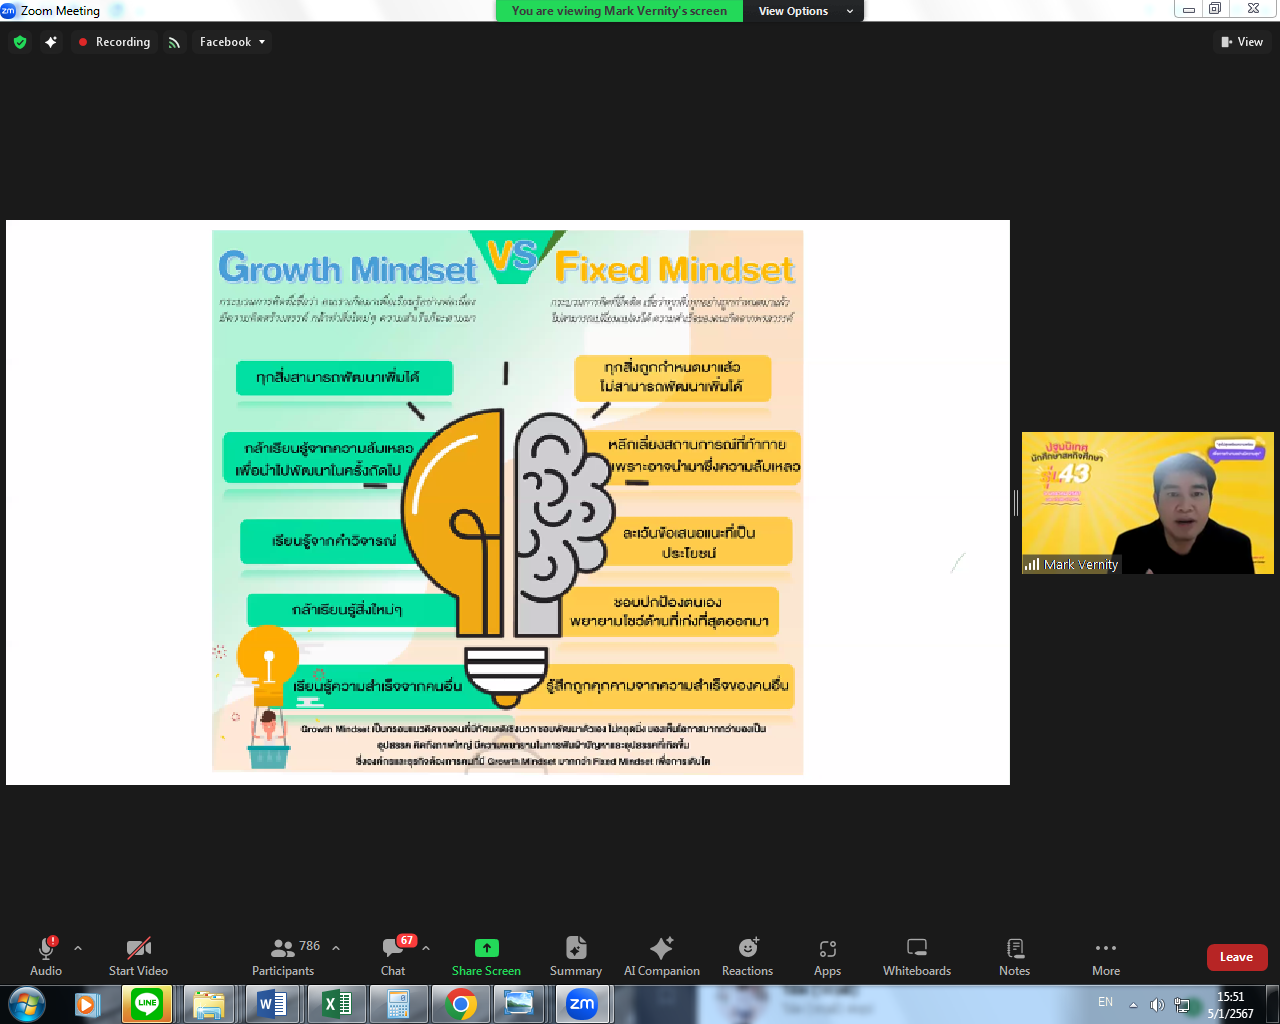Select Mark Vernity's video thumbnail

pos(1147,503)
